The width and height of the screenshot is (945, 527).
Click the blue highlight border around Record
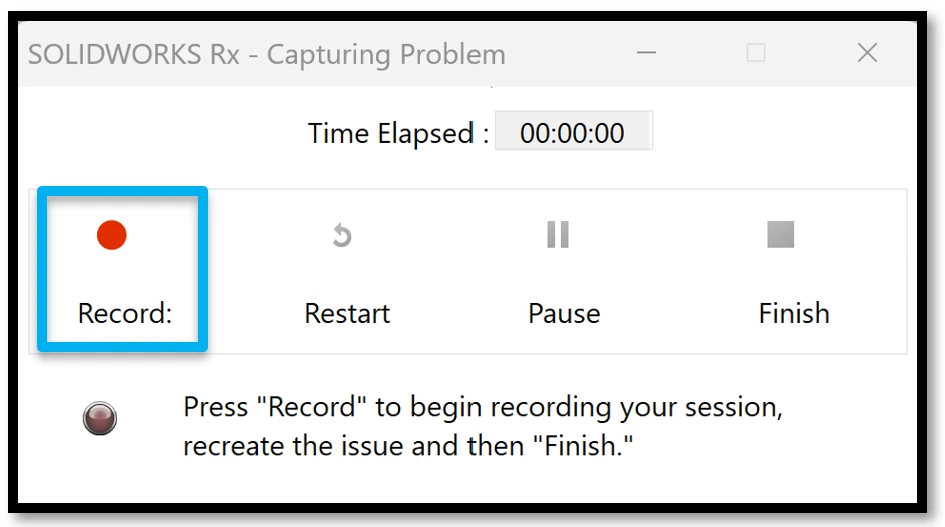(x=122, y=191)
